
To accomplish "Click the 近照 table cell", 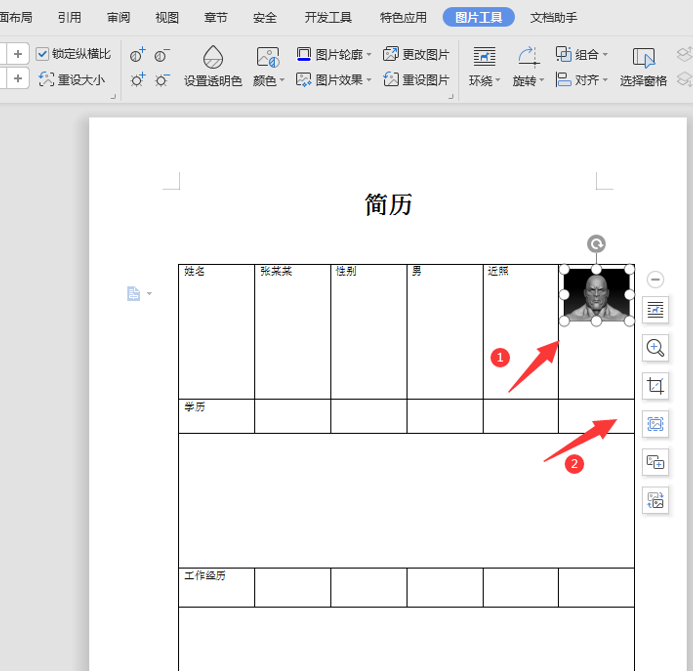I will (x=521, y=332).
